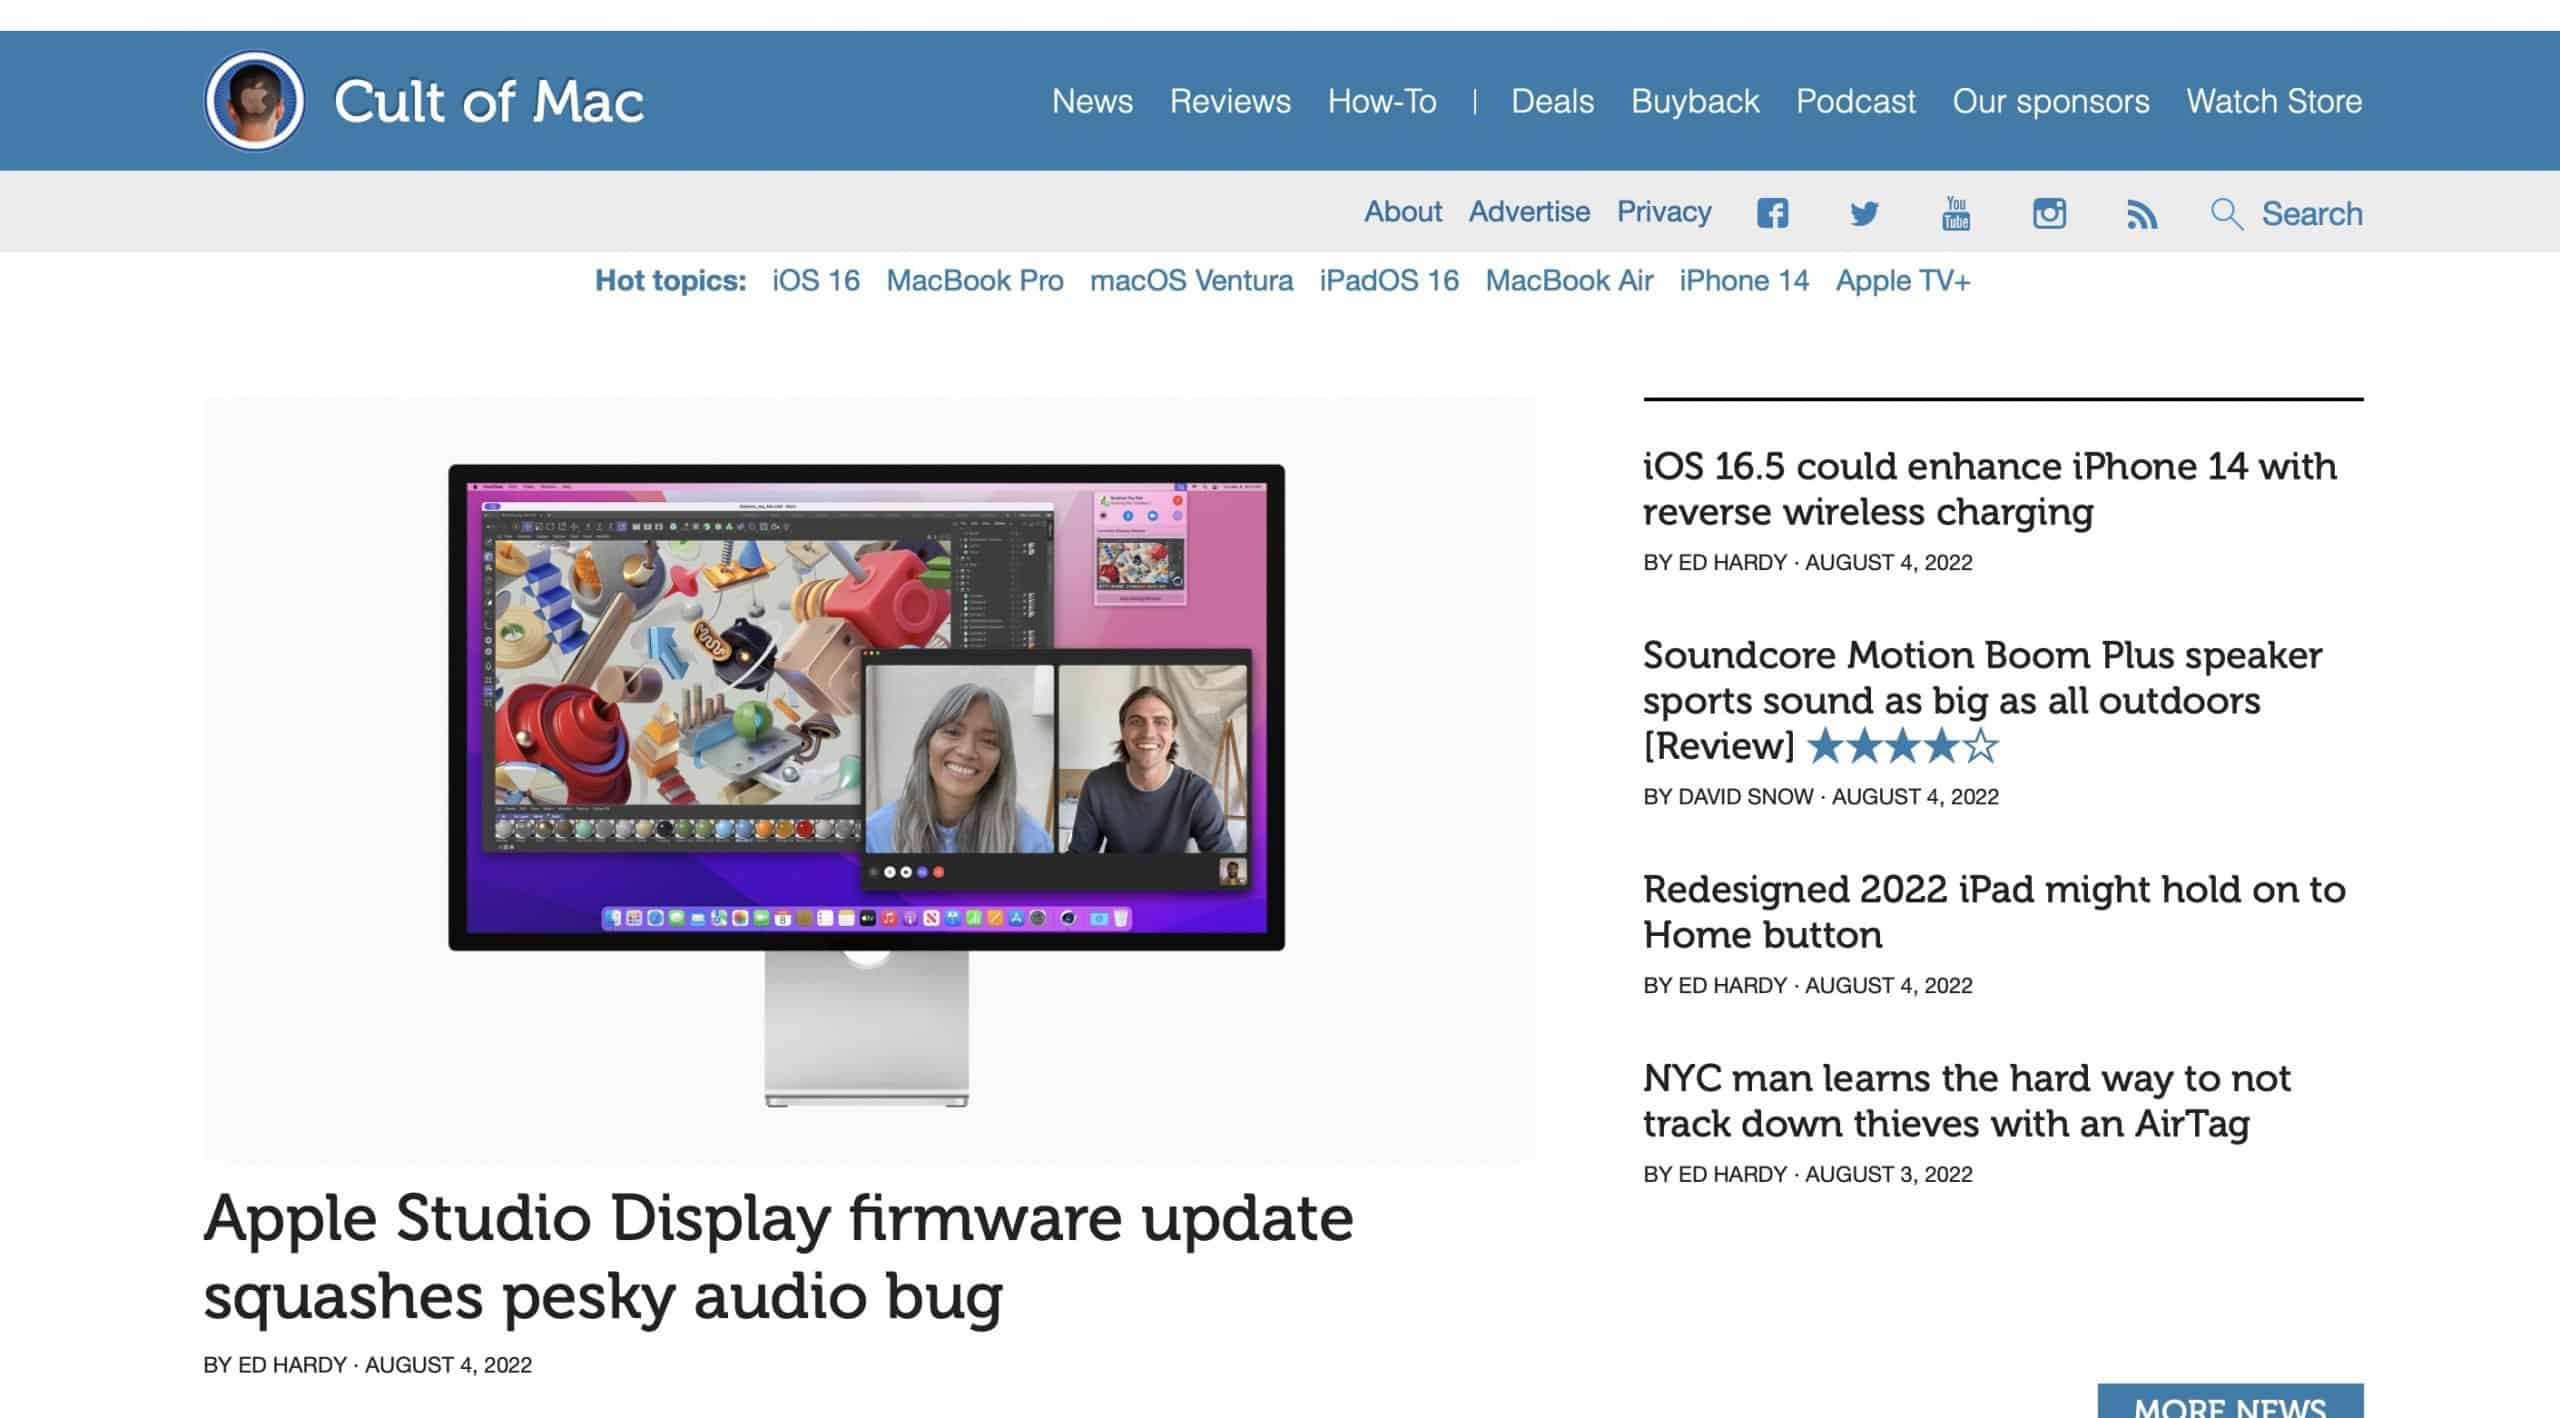This screenshot has height=1418, width=2560.
Task: Open the Studio Display featured image
Action: 869,781
